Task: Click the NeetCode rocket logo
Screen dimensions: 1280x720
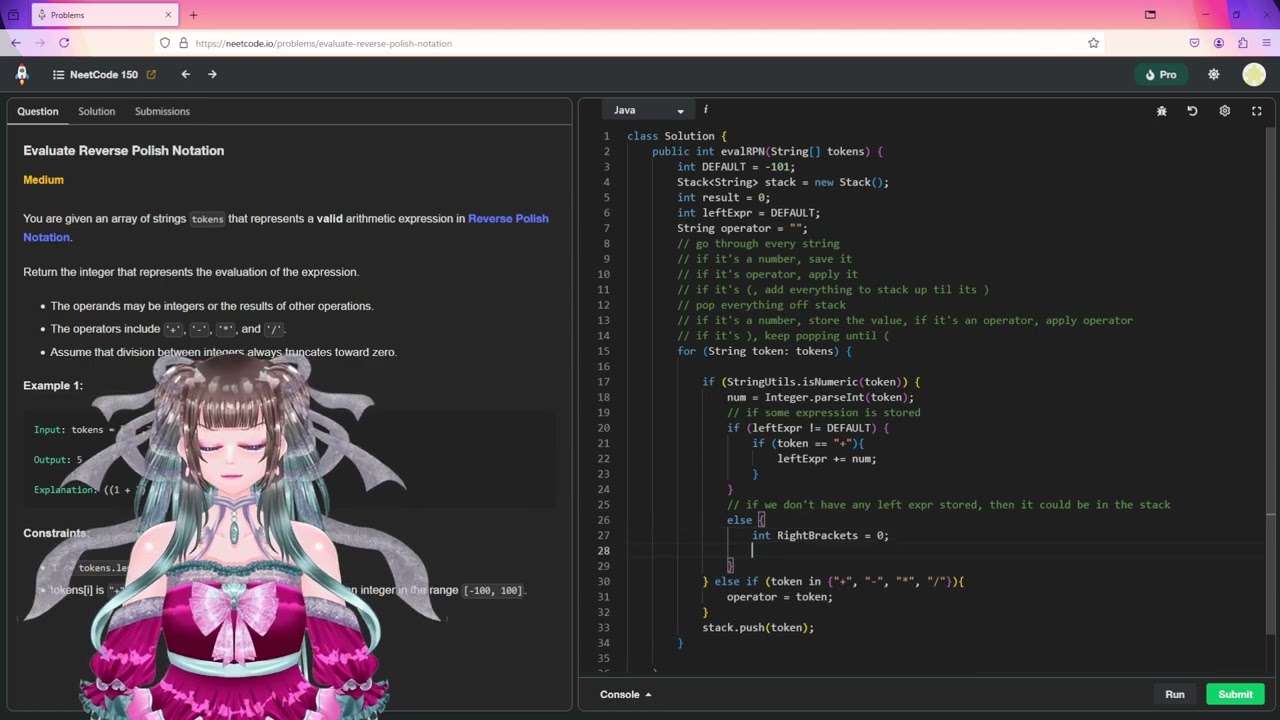Action: click(x=22, y=74)
